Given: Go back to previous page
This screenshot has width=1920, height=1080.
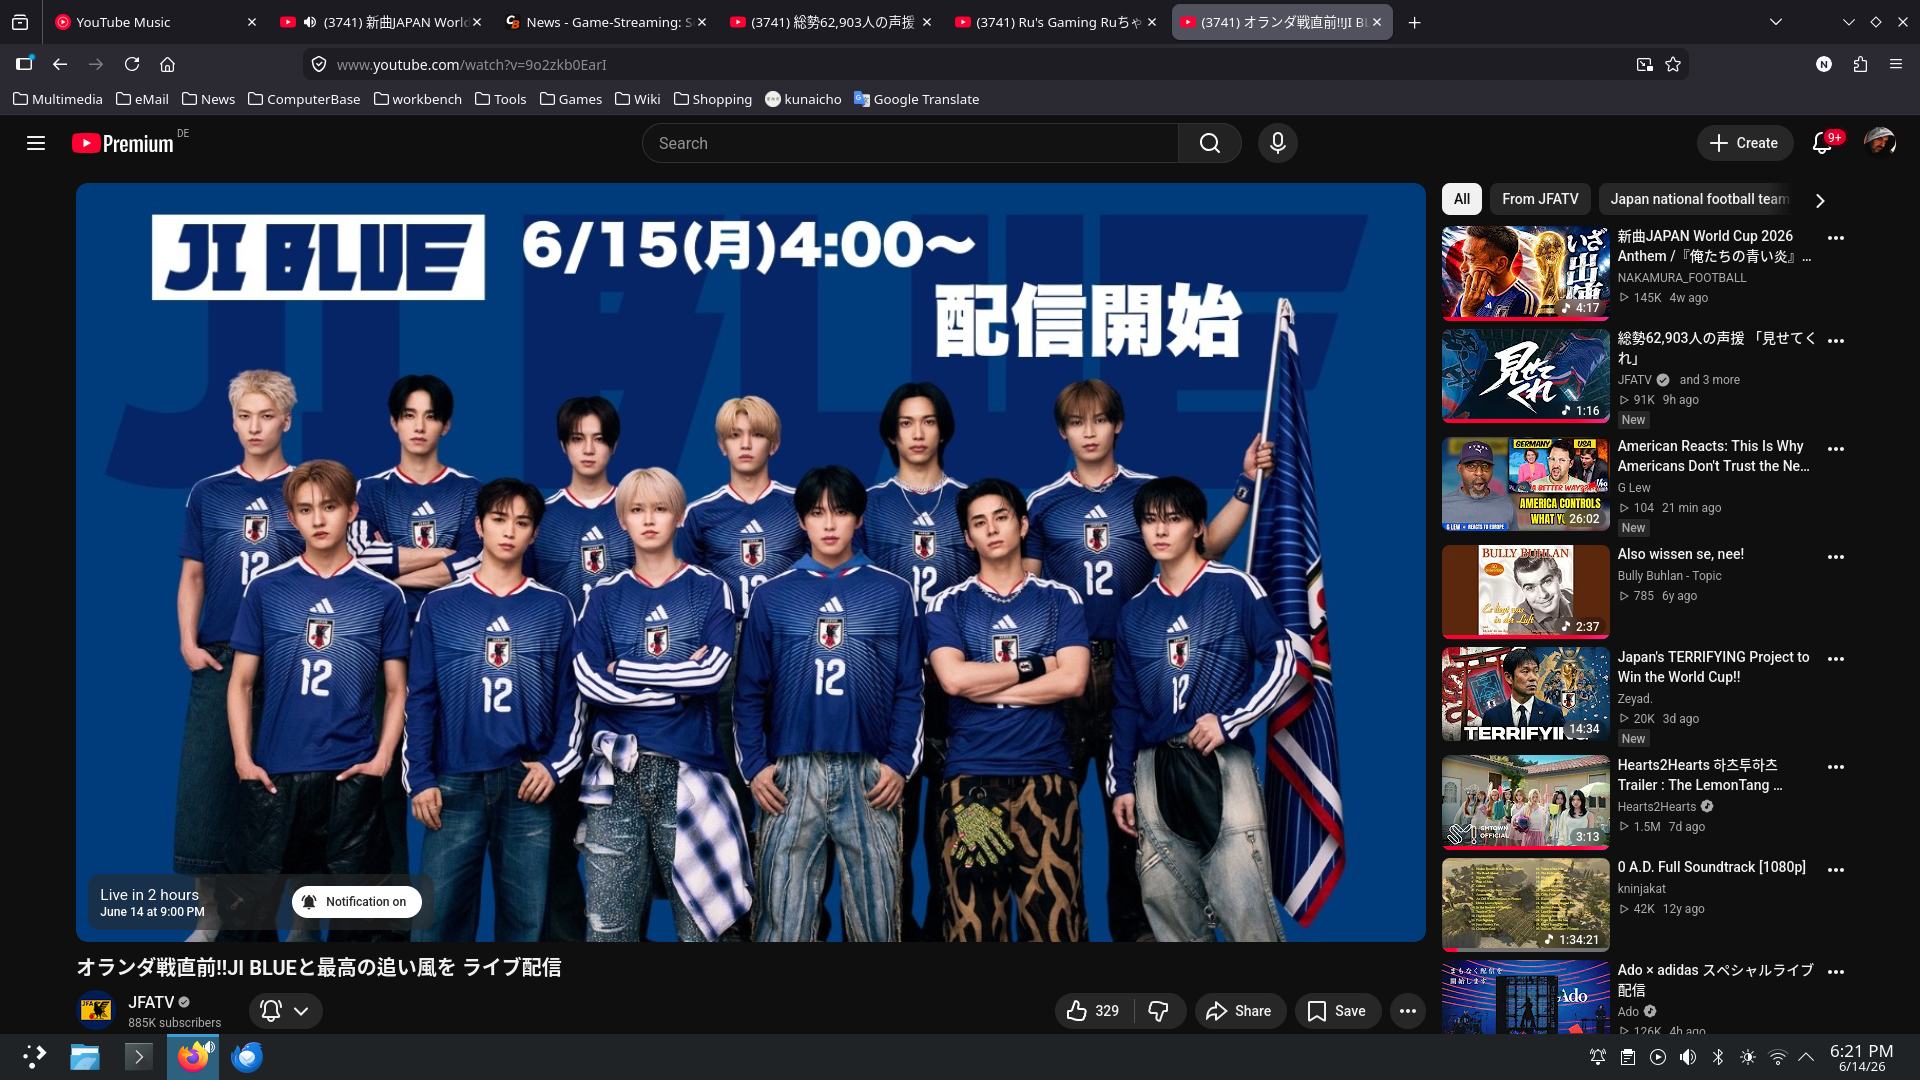Looking at the screenshot, I should (60, 64).
